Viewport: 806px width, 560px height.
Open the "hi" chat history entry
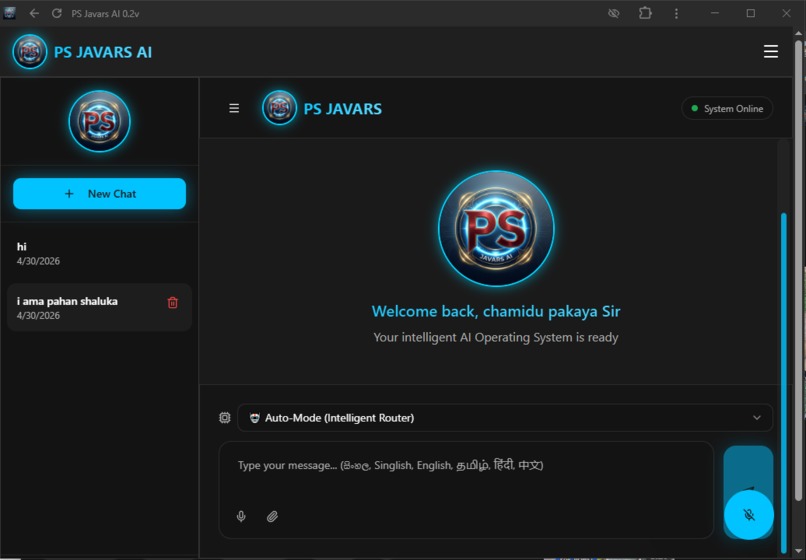(99, 253)
